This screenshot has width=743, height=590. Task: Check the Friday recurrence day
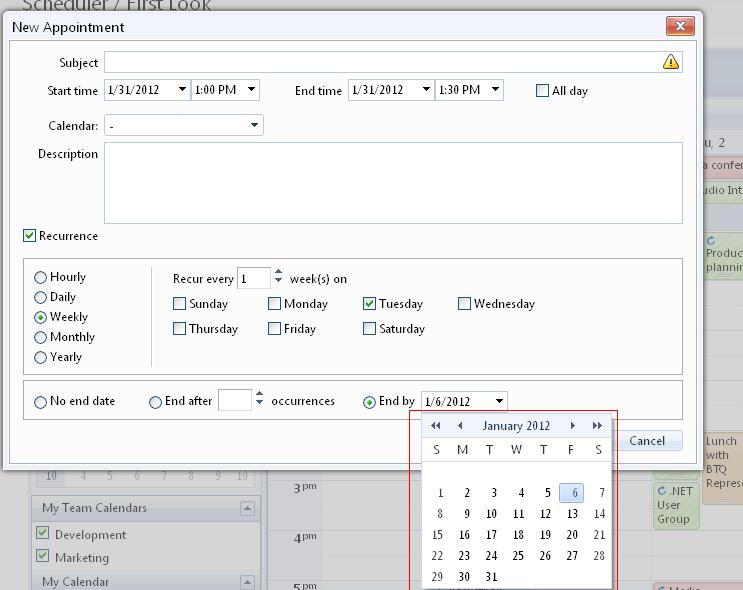274,329
